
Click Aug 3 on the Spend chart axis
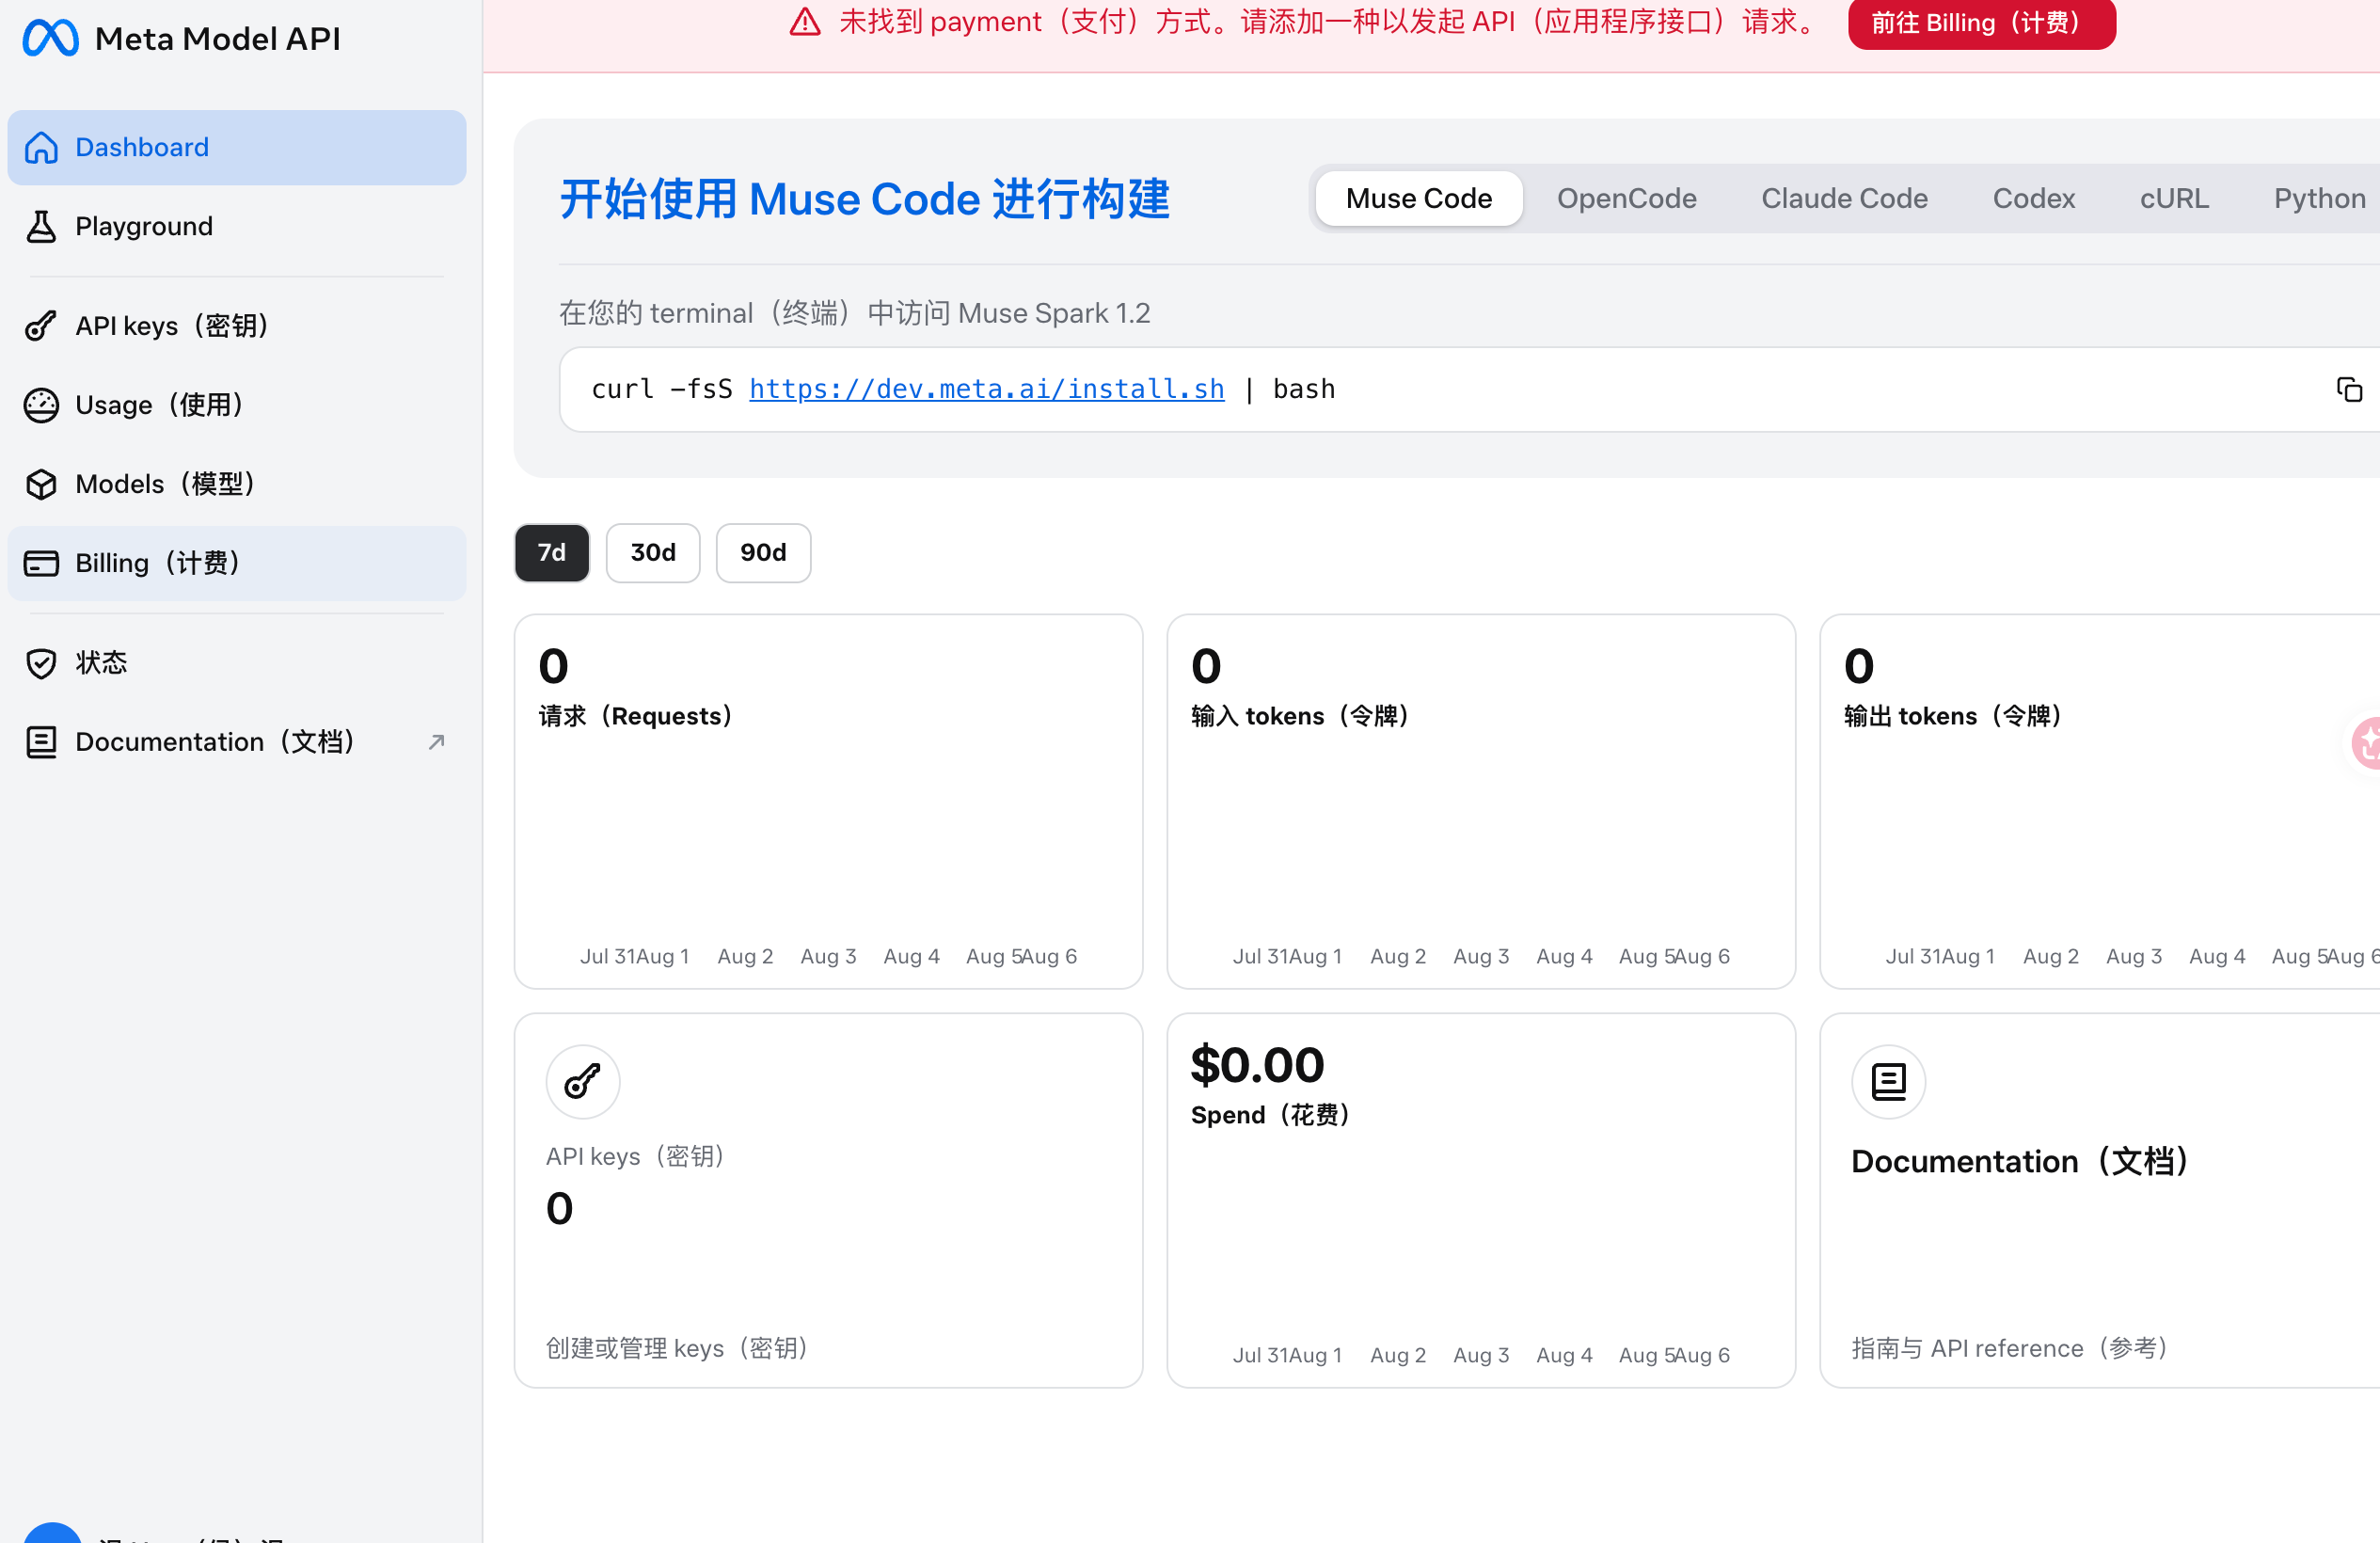(1481, 1355)
